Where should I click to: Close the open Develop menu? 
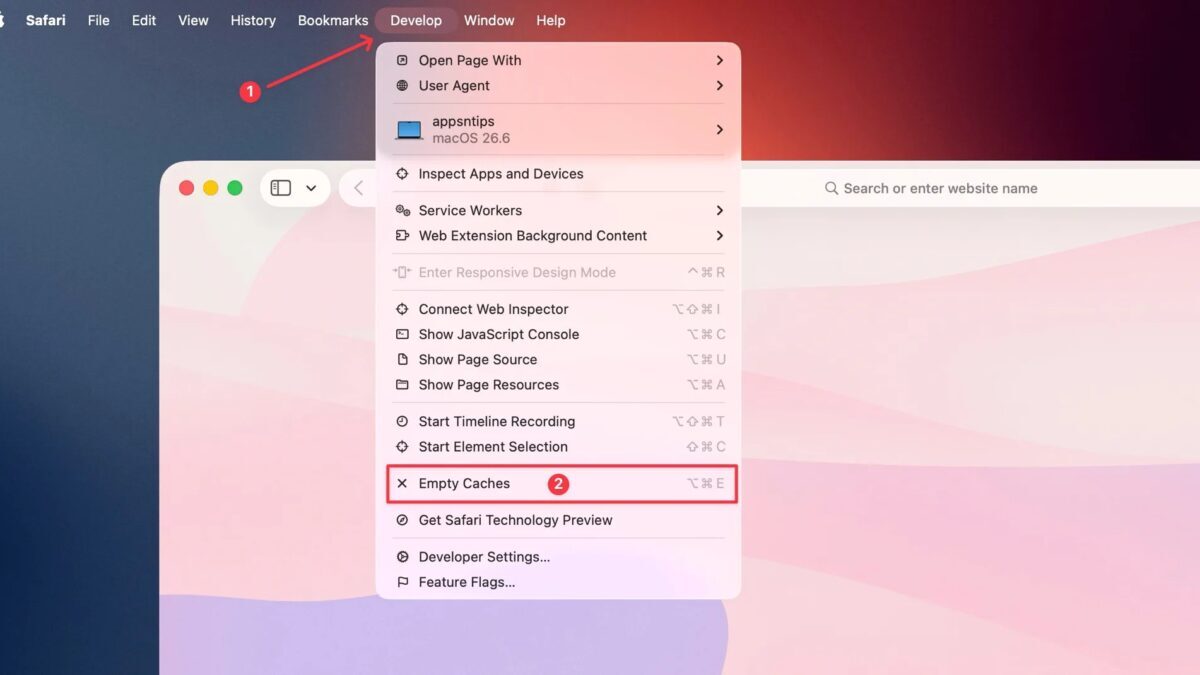click(x=416, y=20)
